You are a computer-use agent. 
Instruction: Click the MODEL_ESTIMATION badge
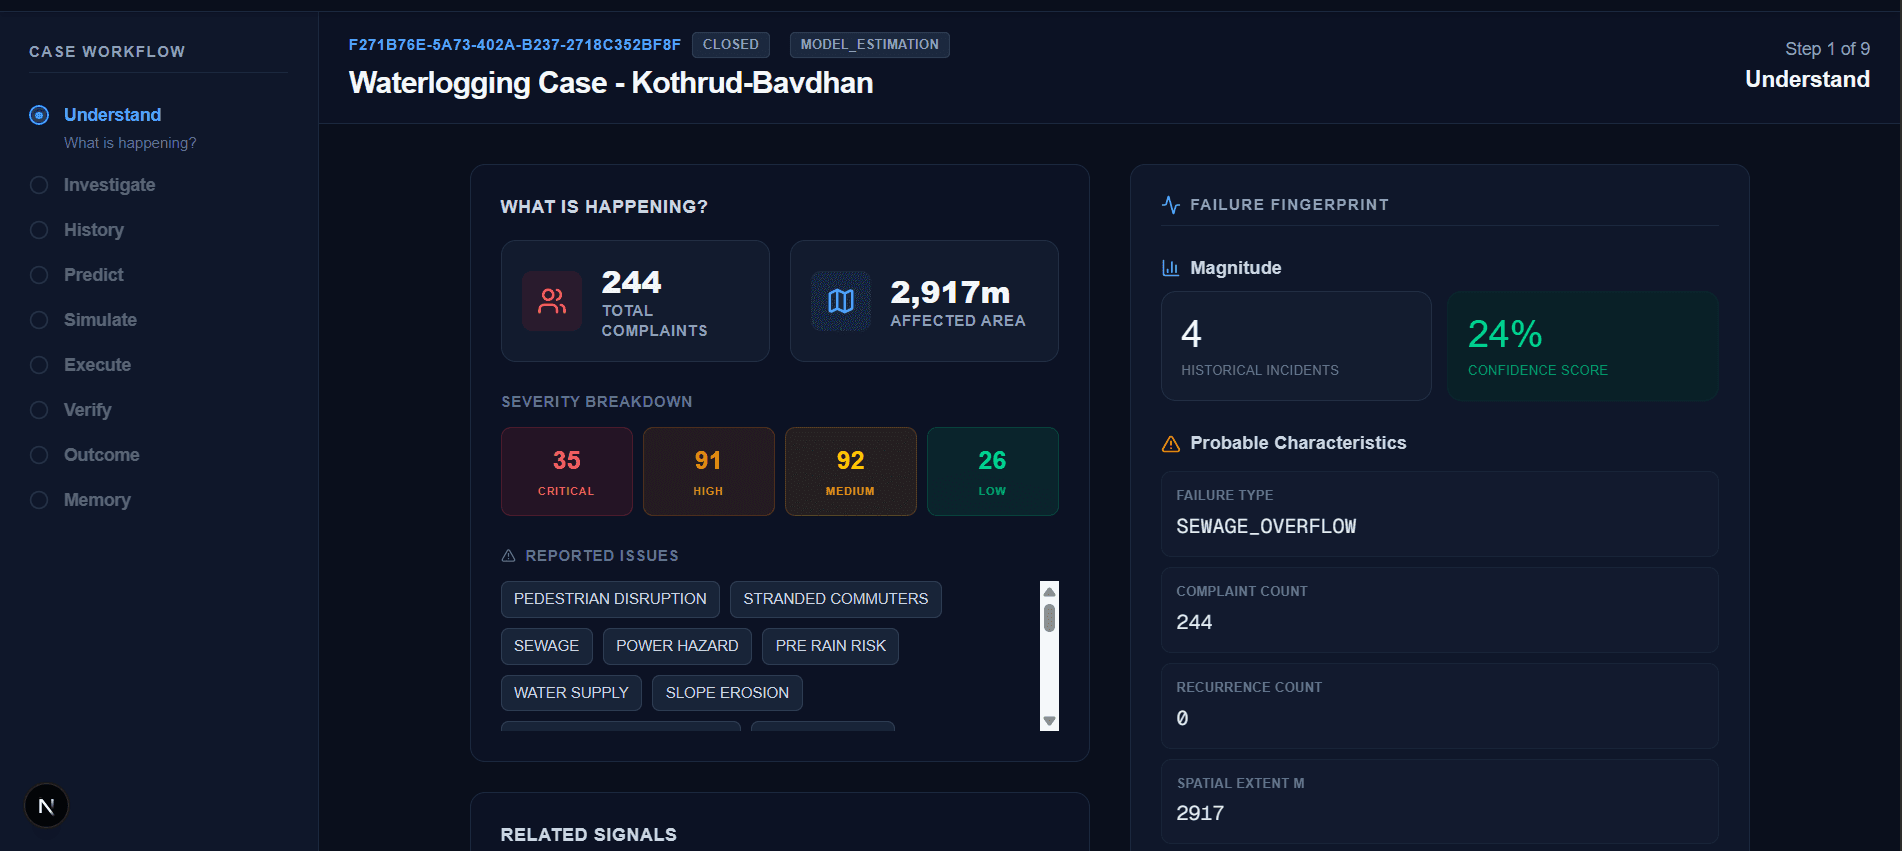point(870,45)
